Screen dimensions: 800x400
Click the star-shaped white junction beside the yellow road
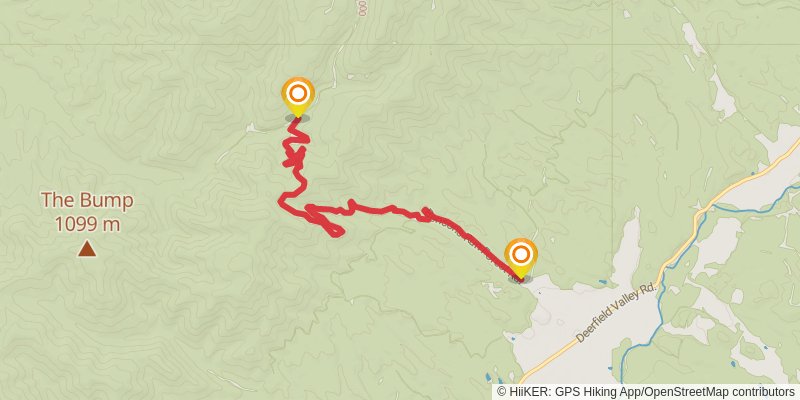(x=697, y=206)
